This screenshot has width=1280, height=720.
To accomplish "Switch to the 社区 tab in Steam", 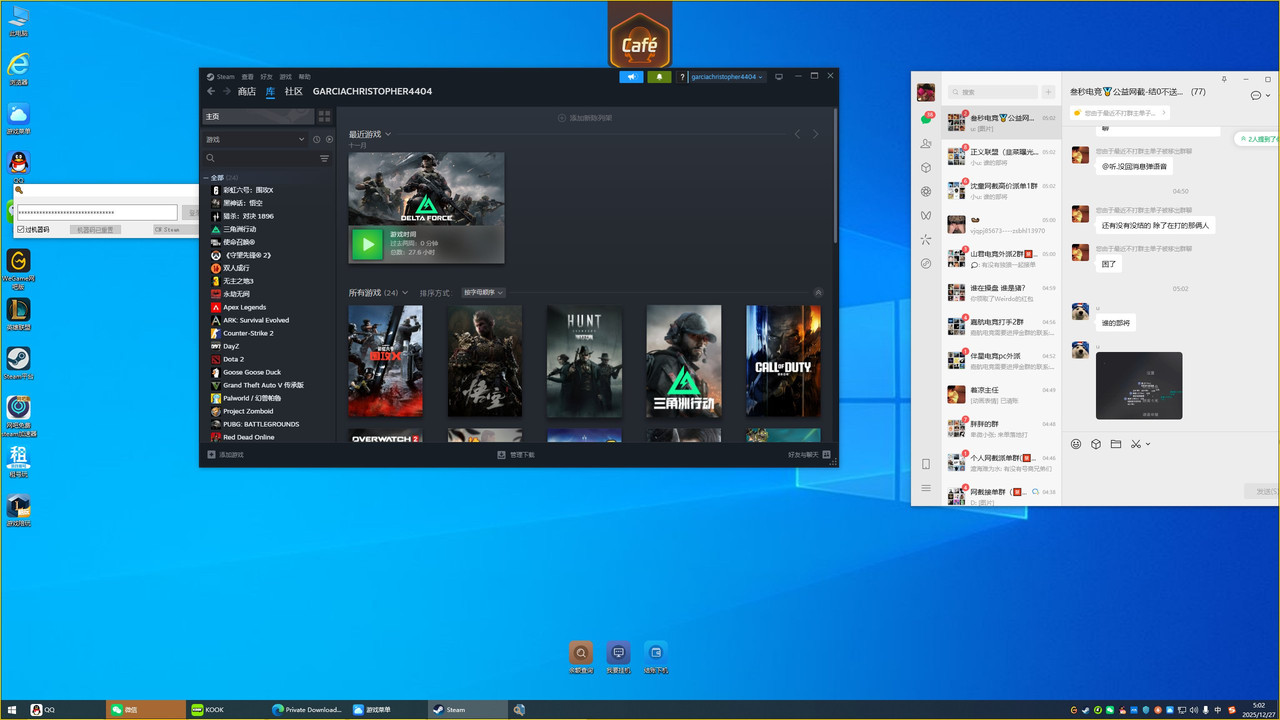I will coord(293,91).
